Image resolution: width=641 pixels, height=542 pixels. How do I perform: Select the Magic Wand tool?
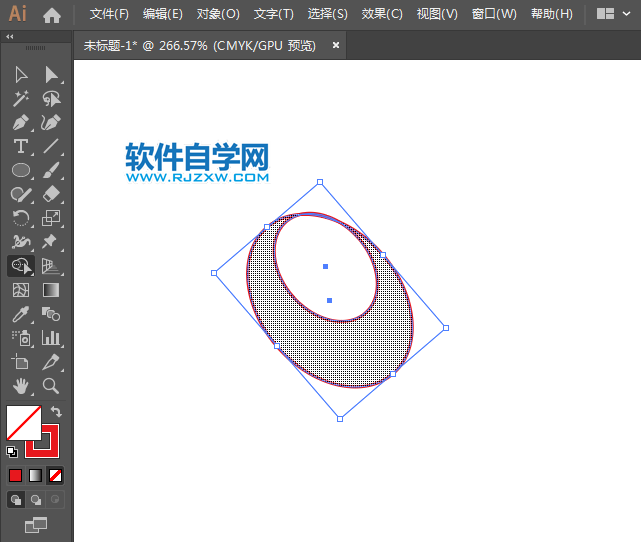point(20,99)
